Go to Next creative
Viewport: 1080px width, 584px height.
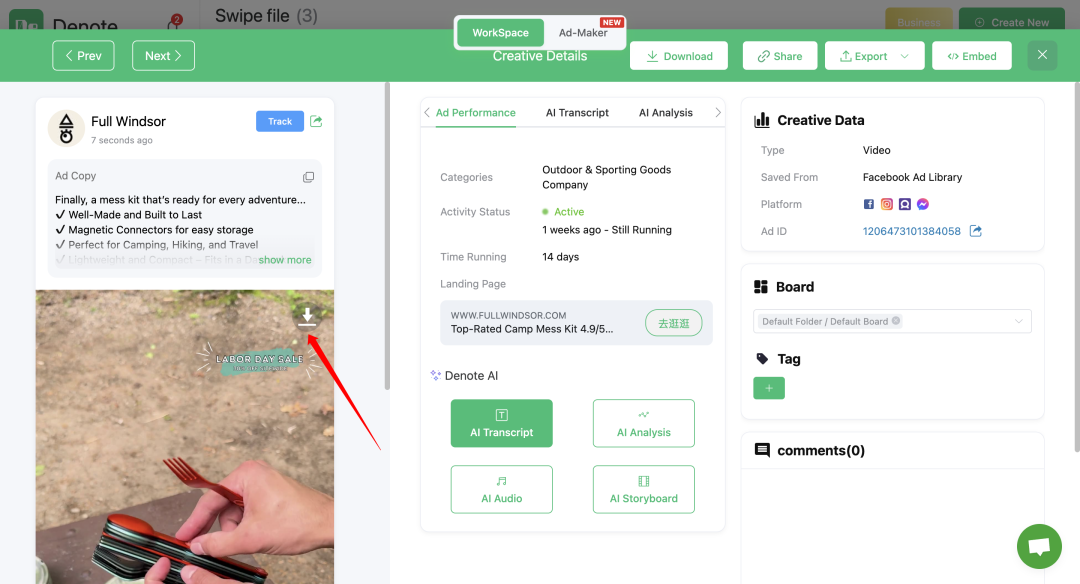pos(163,56)
